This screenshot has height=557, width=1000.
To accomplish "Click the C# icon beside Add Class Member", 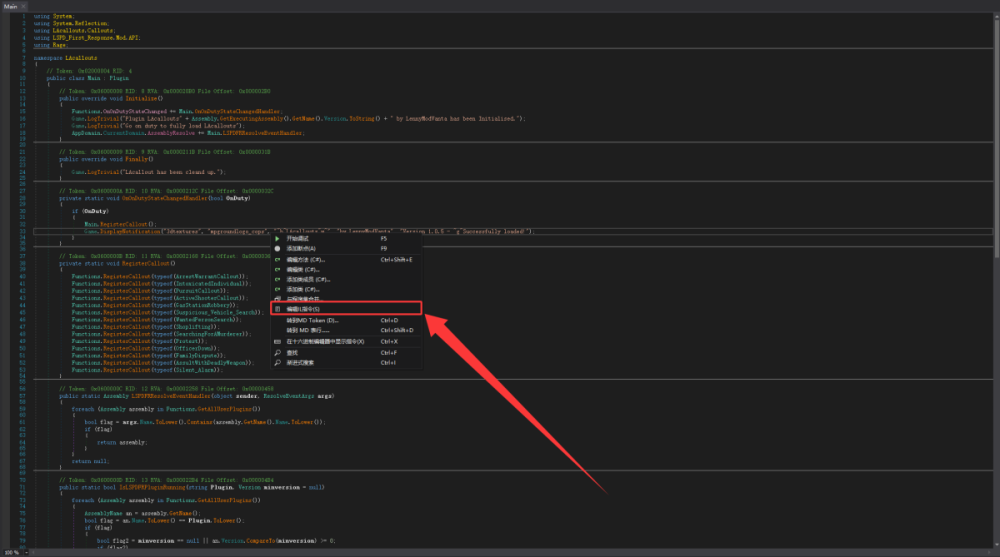I will (x=277, y=279).
